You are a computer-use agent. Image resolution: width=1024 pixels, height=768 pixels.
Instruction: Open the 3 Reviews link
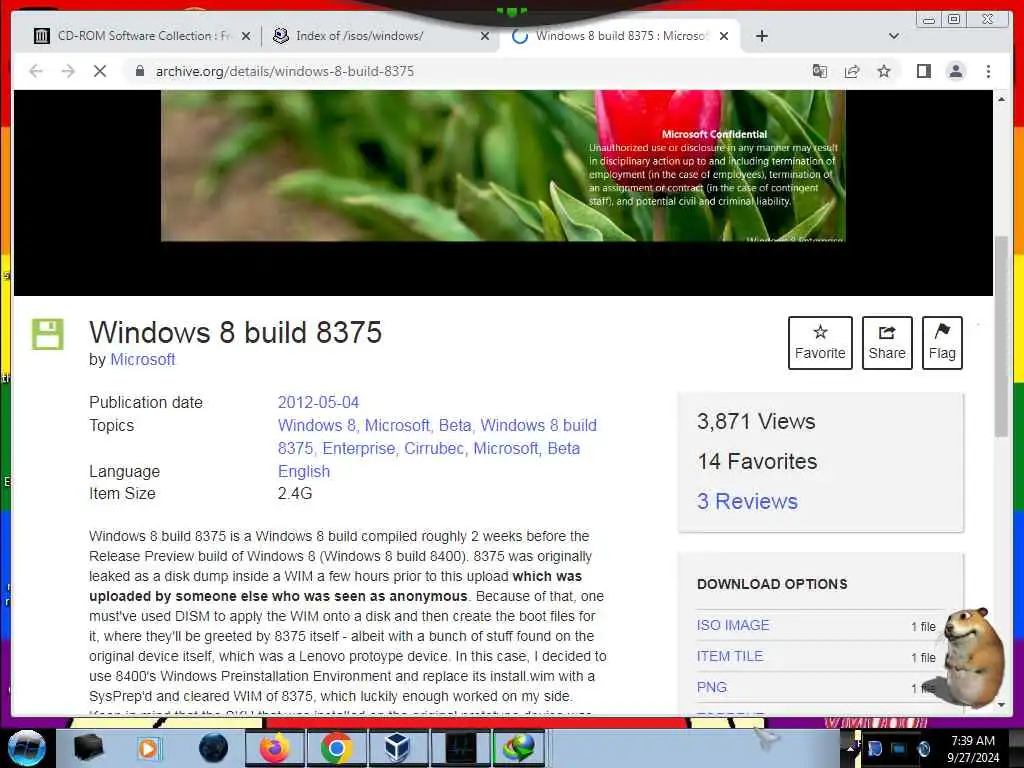coord(747,501)
